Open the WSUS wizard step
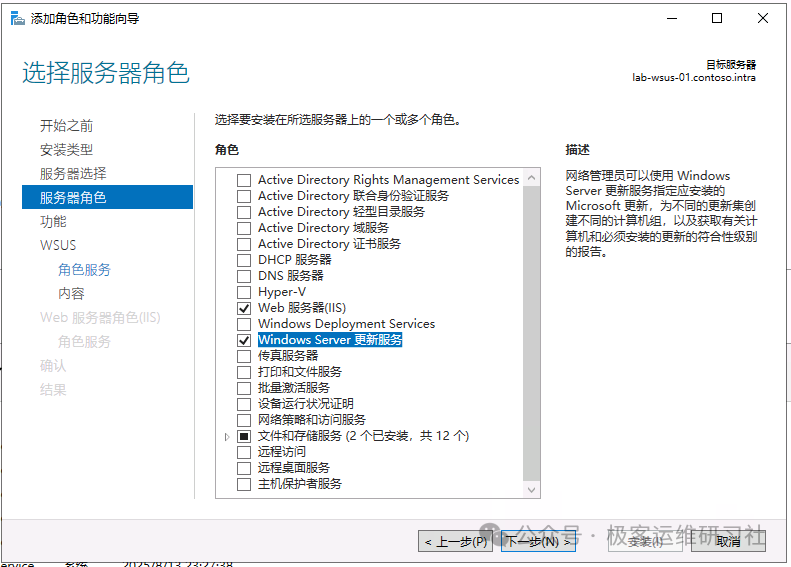The width and height of the screenshot is (791, 567). coord(58,245)
